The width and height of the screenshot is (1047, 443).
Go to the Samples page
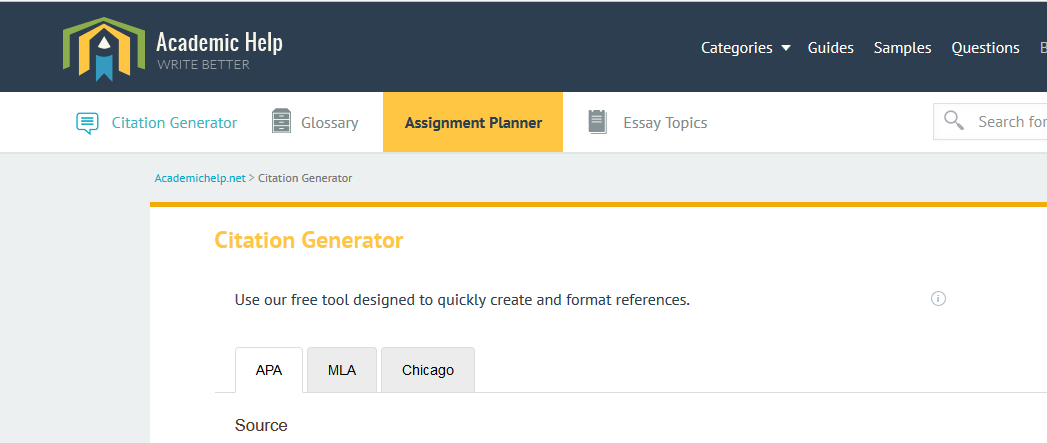tap(902, 48)
